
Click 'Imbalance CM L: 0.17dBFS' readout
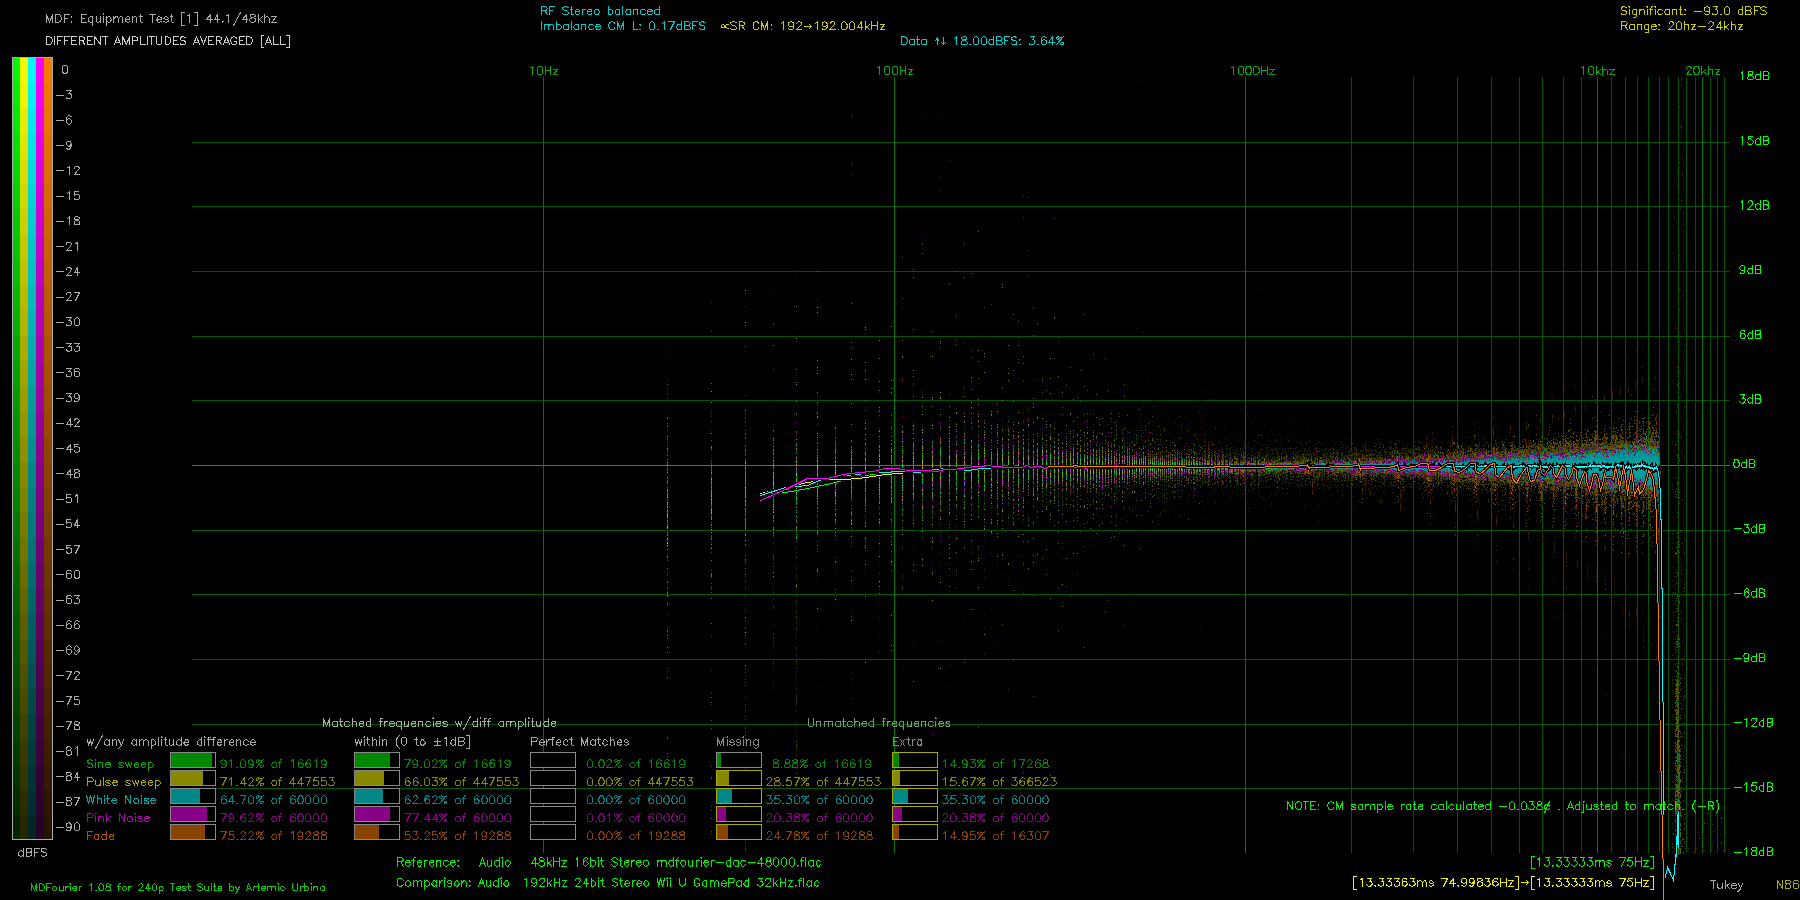tap(623, 26)
